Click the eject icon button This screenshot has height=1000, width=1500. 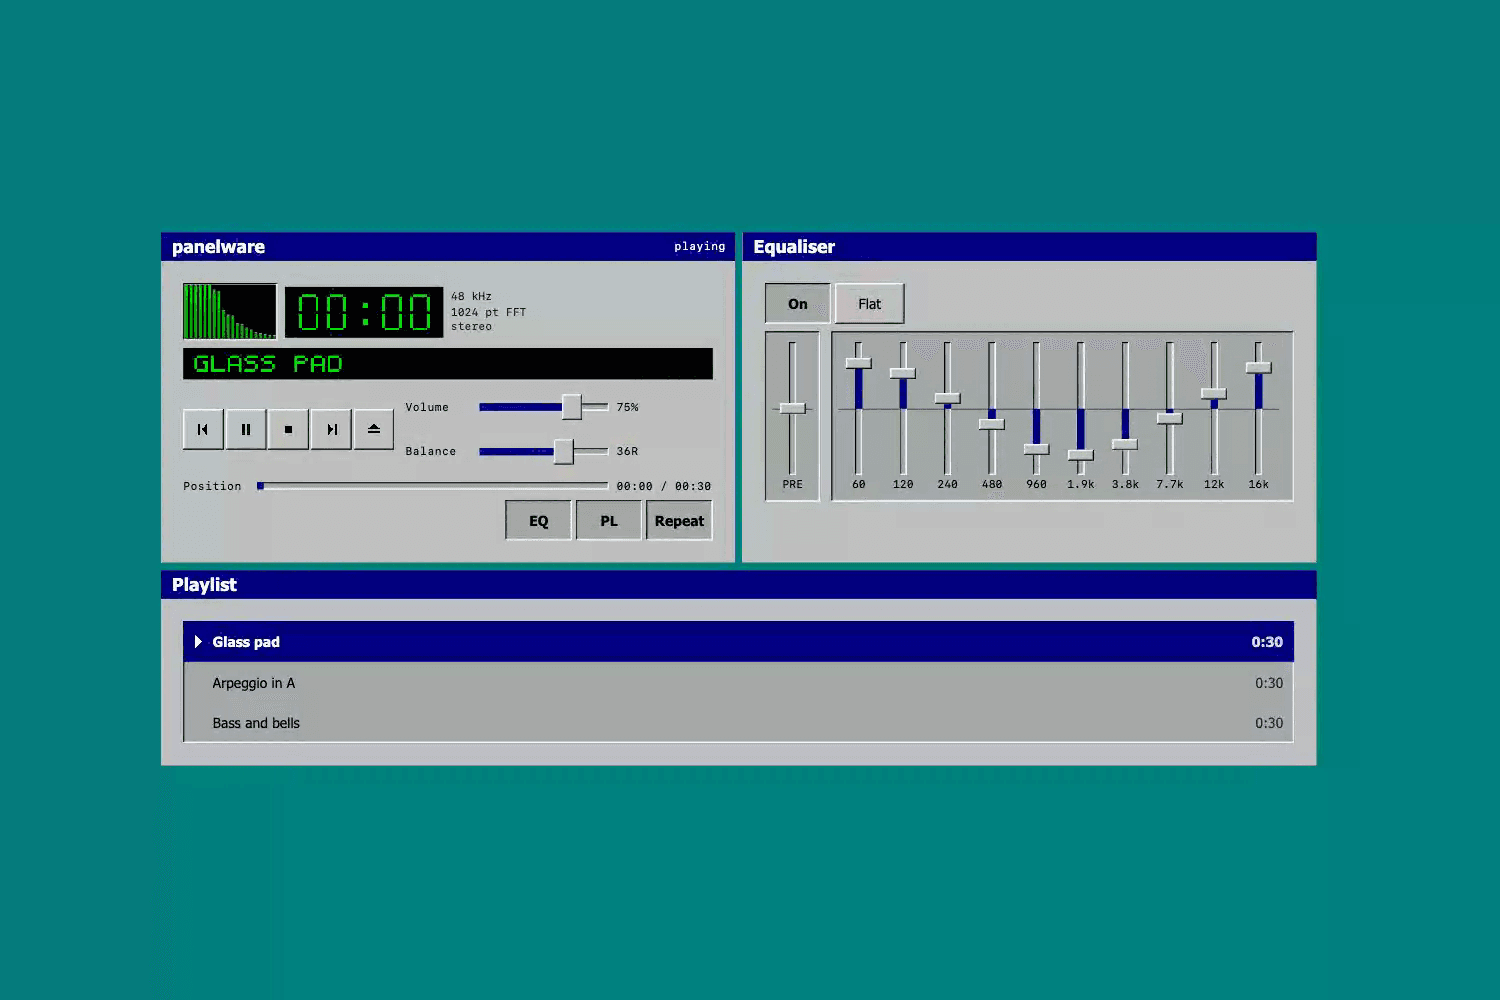pyautogui.click(x=373, y=430)
